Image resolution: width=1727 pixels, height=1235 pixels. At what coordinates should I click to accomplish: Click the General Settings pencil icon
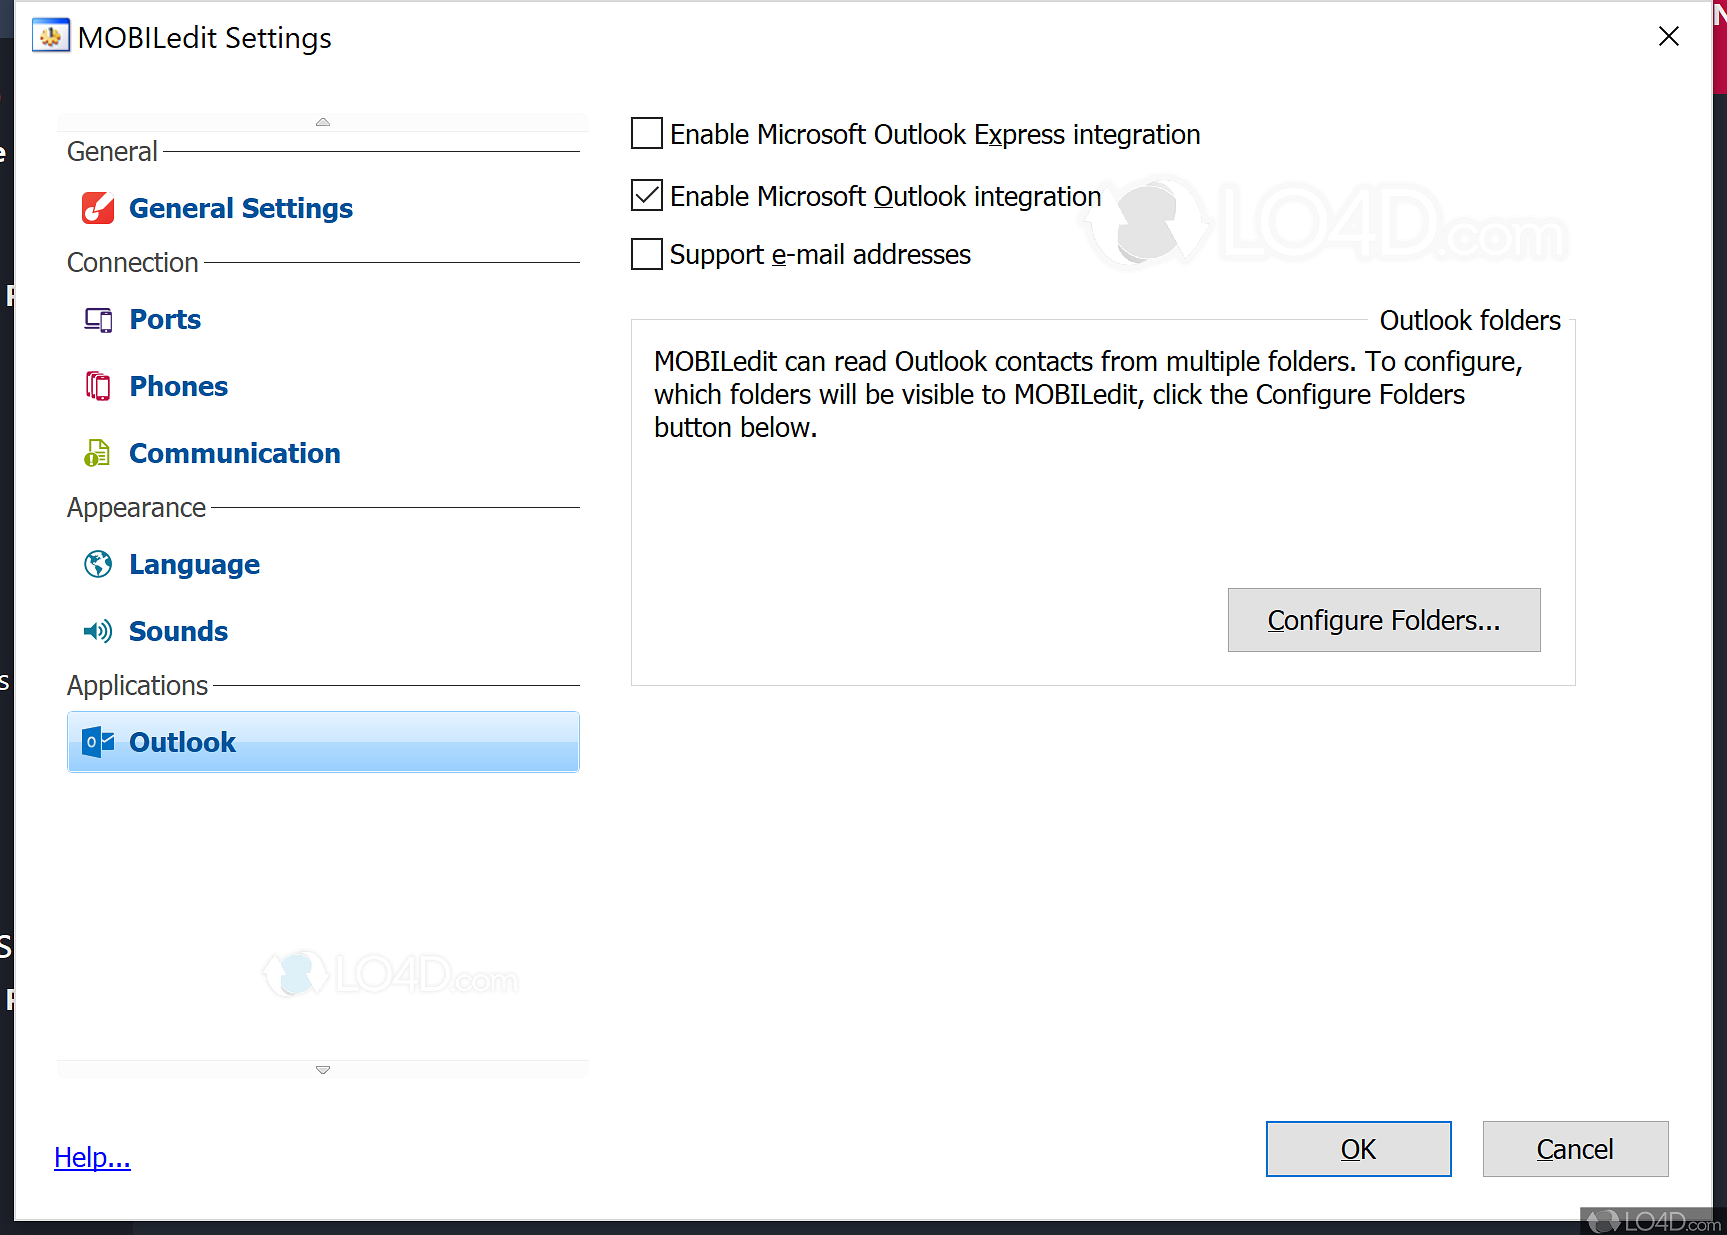coord(98,208)
